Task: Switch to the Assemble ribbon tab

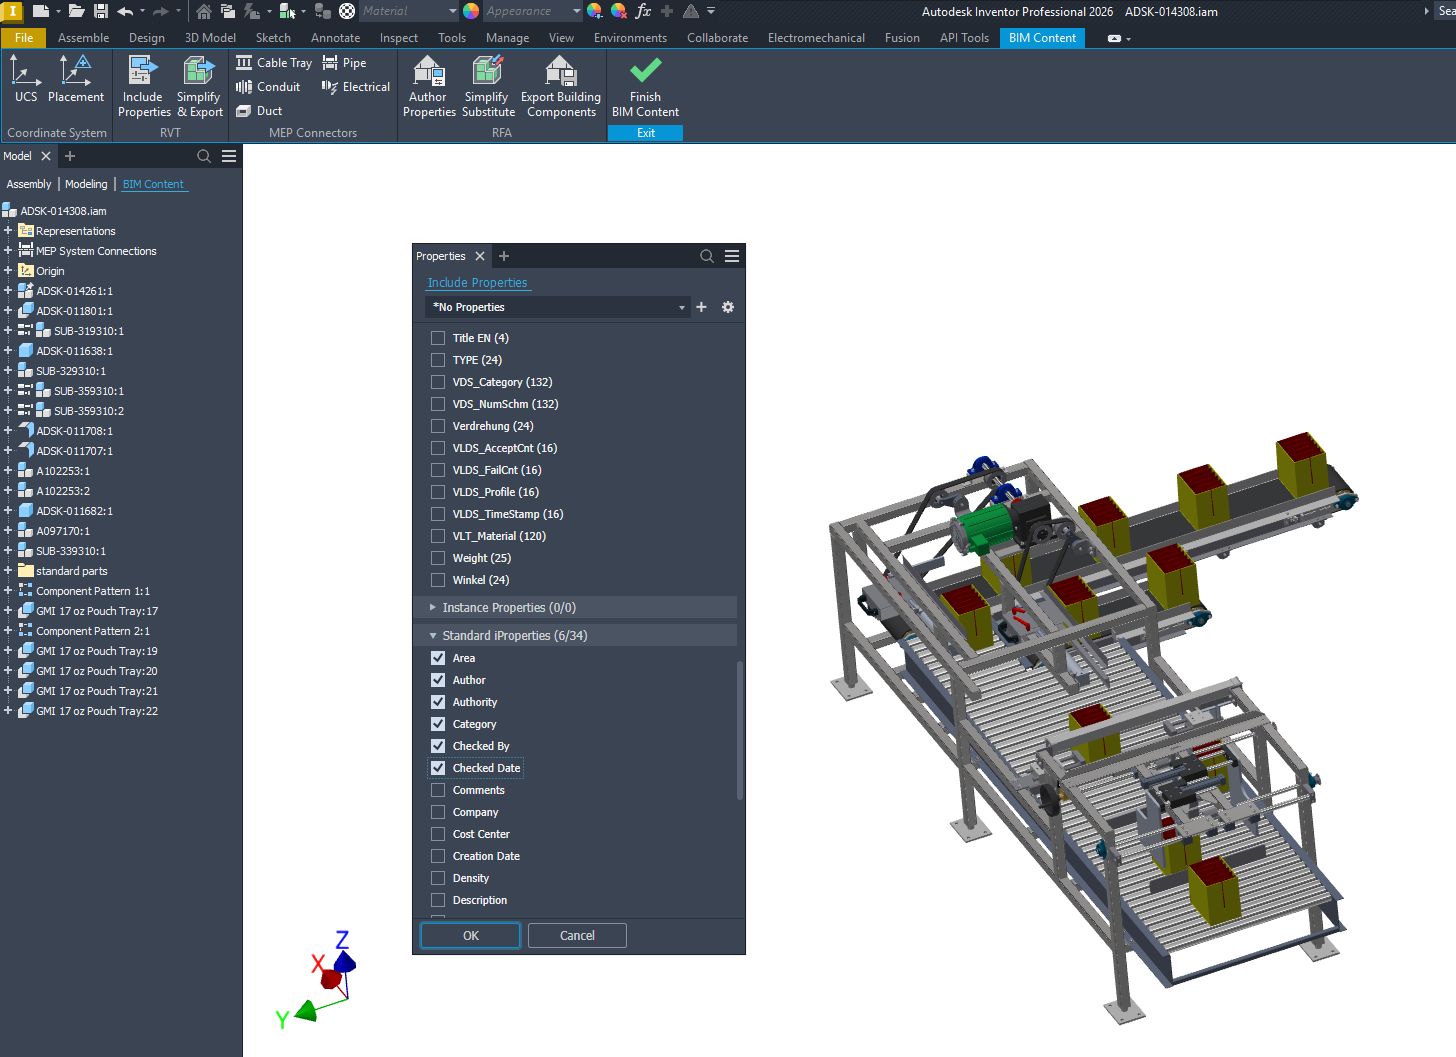Action: click(x=84, y=38)
